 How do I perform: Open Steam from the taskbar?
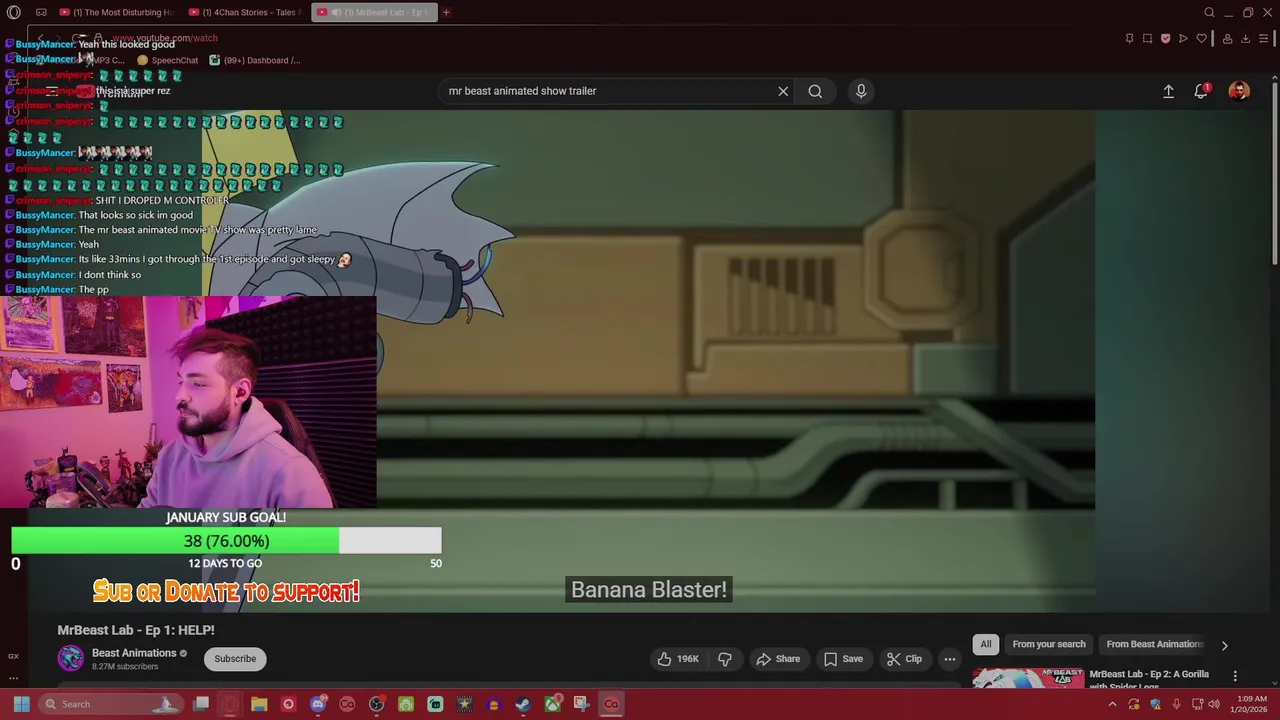[522, 704]
